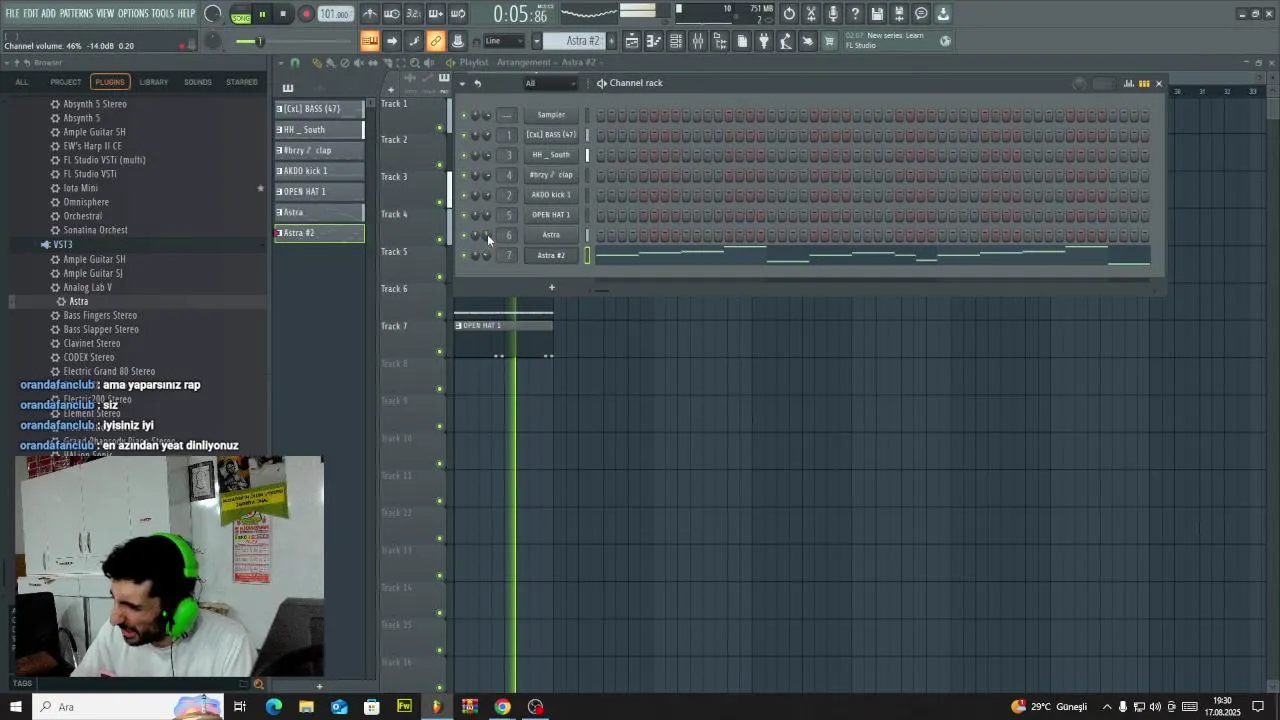1280x720 pixels.
Task: Toggle Track 5 mute dot in playlist
Action: pos(440,277)
